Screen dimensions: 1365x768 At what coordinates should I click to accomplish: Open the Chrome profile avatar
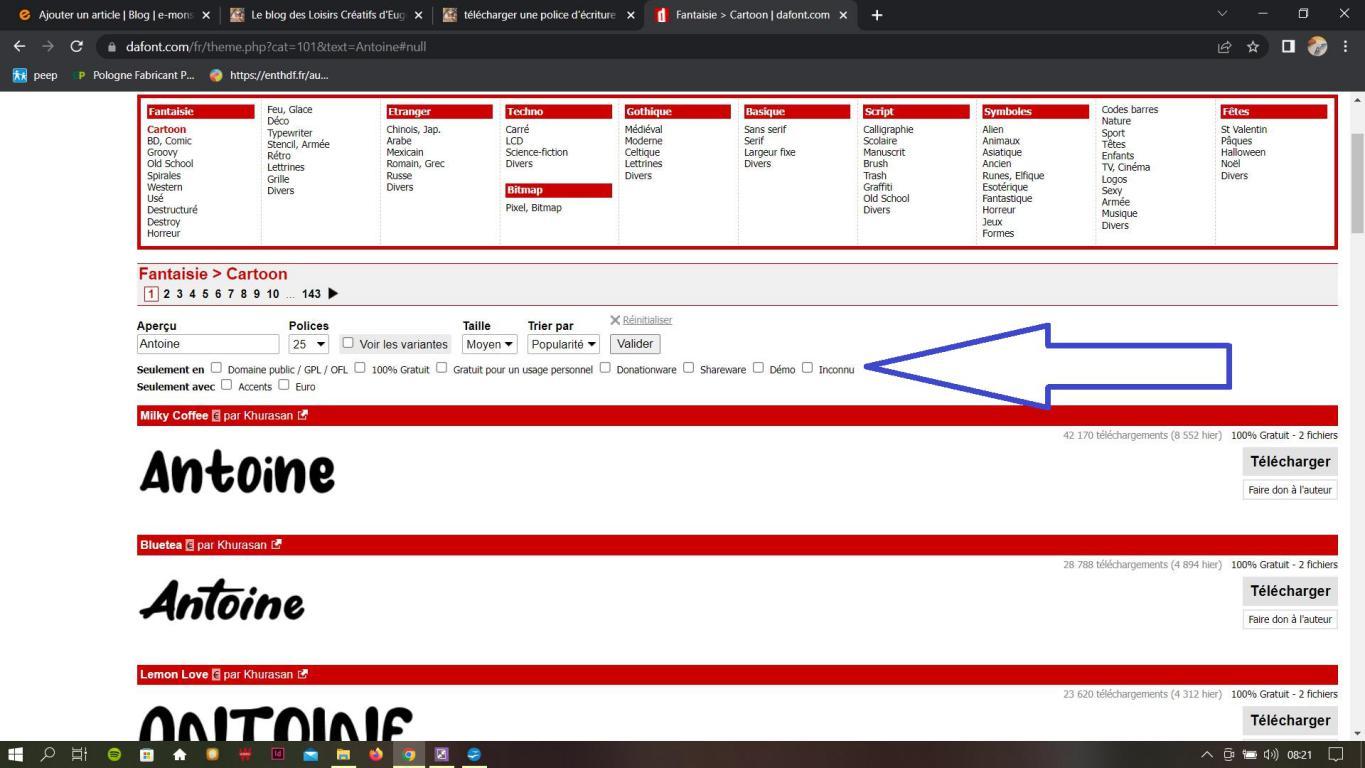pyautogui.click(x=1317, y=46)
